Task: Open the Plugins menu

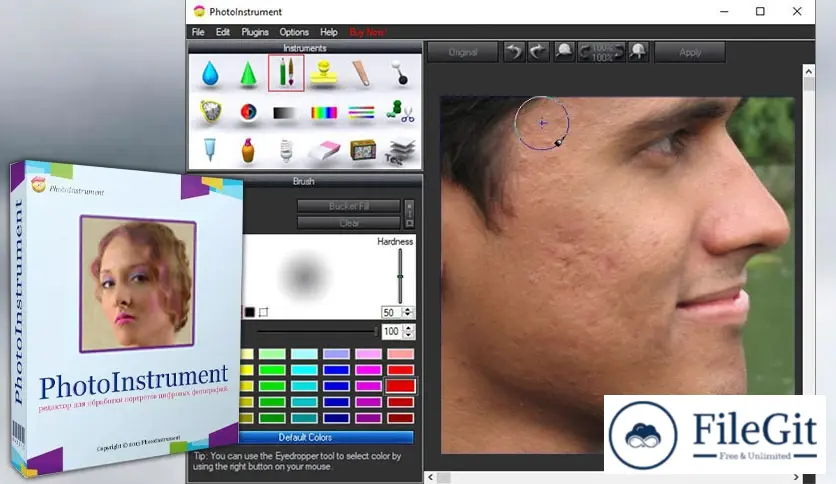Action: coord(255,32)
